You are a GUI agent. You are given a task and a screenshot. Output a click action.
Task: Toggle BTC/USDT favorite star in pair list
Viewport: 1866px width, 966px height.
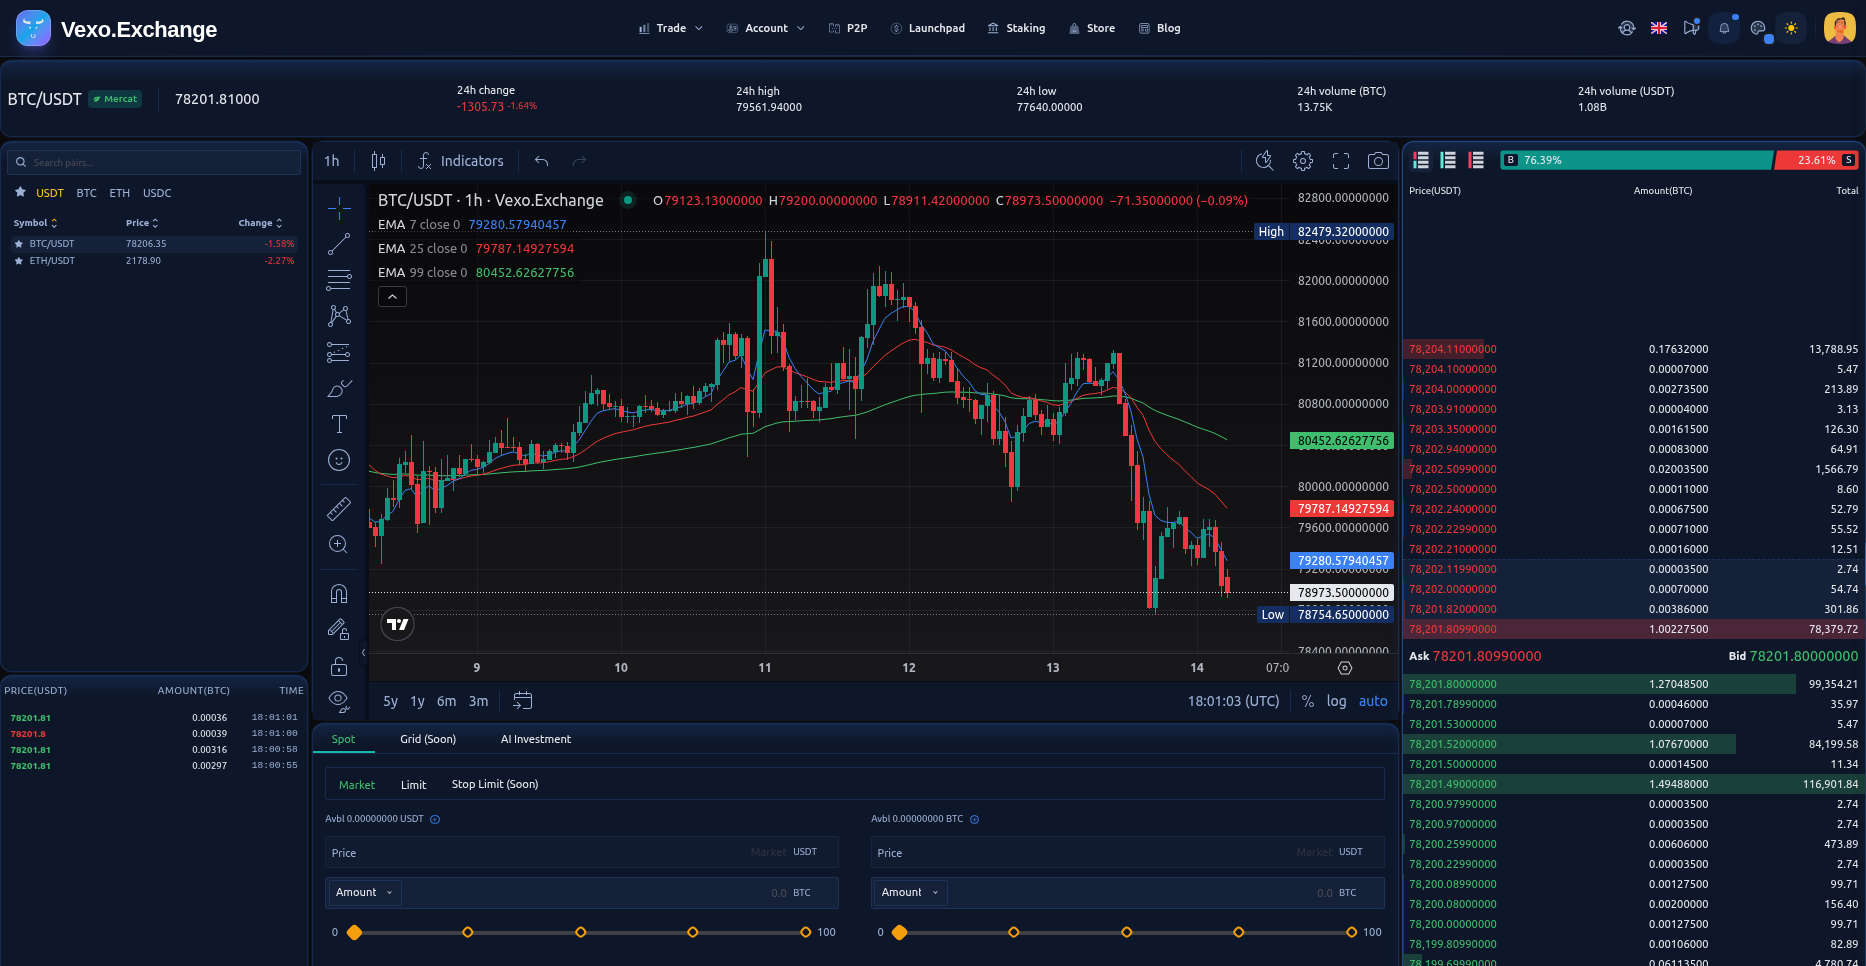point(18,244)
